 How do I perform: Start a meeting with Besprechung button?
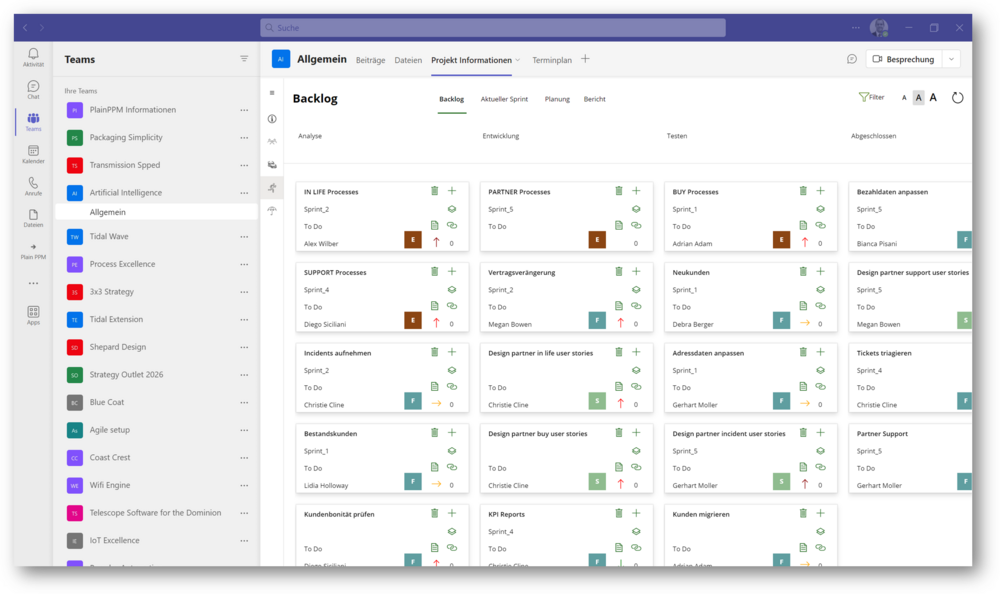click(903, 59)
